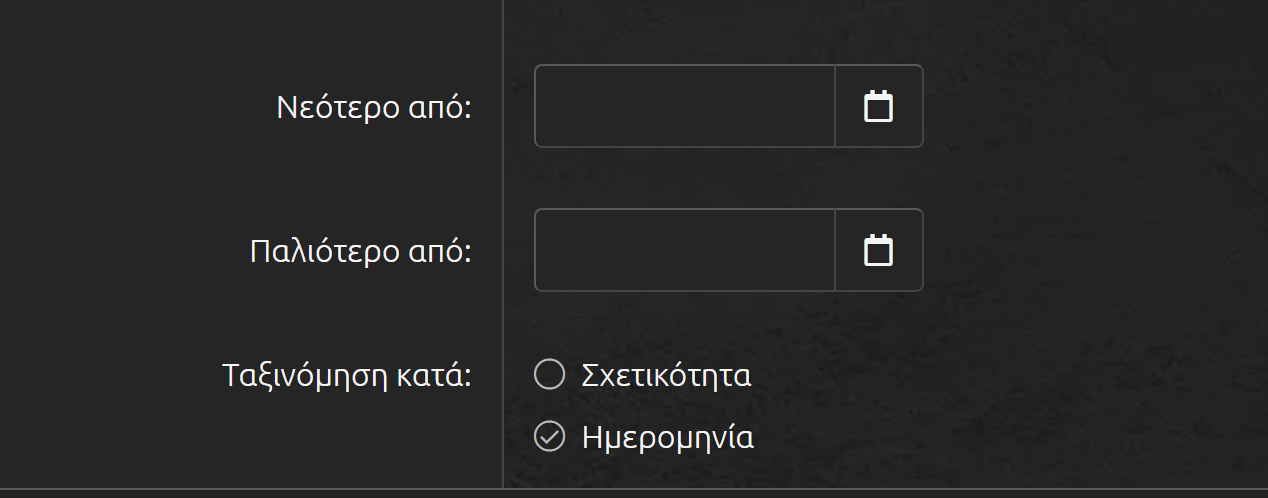Open the calendar for Νεότερο από
Image resolution: width=1268 pixels, height=498 pixels.
click(878, 106)
